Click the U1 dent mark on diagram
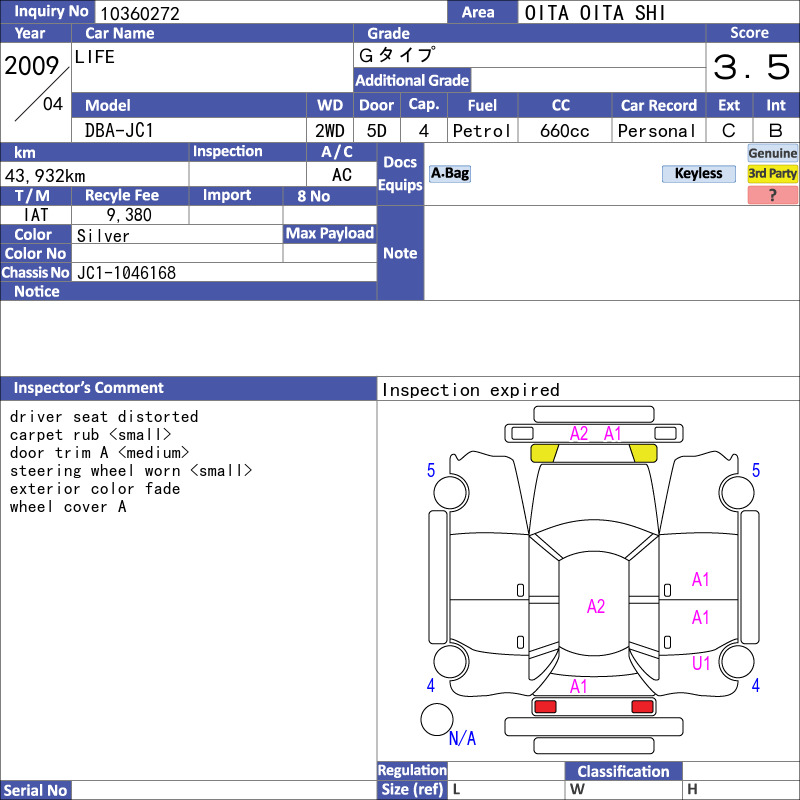Image resolution: width=800 pixels, height=800 pixels. pyautogui.click(x=701, y=663)
